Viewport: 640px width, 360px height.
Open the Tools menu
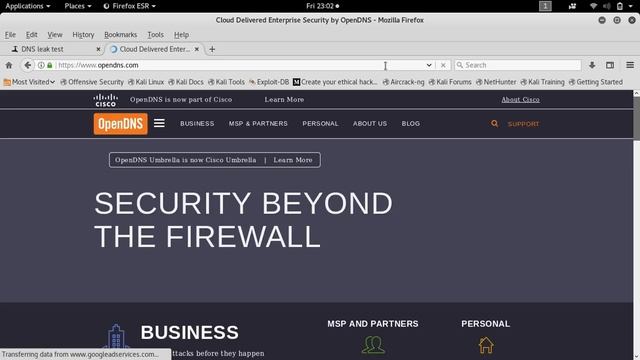(x=156, y=35)
